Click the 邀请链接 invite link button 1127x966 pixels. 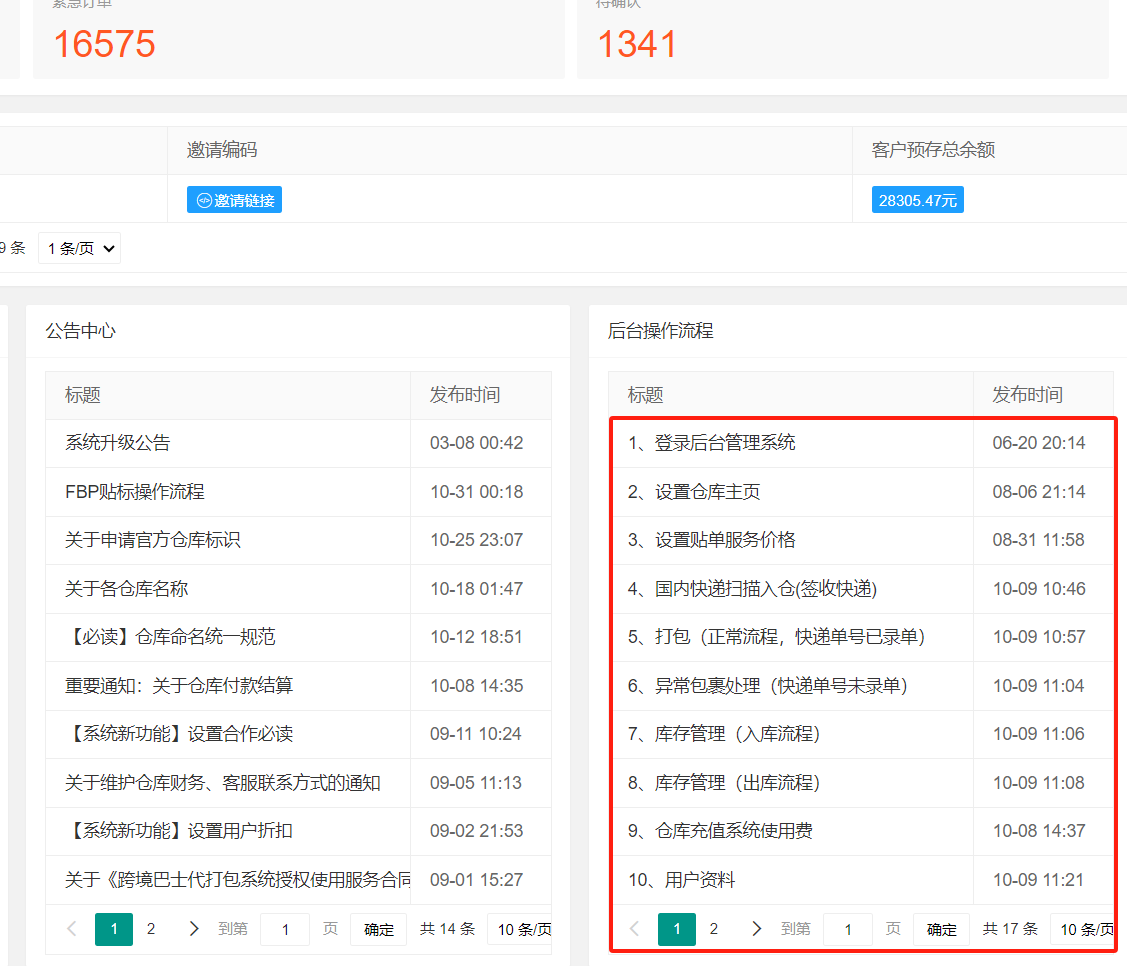tap(234, 200)
